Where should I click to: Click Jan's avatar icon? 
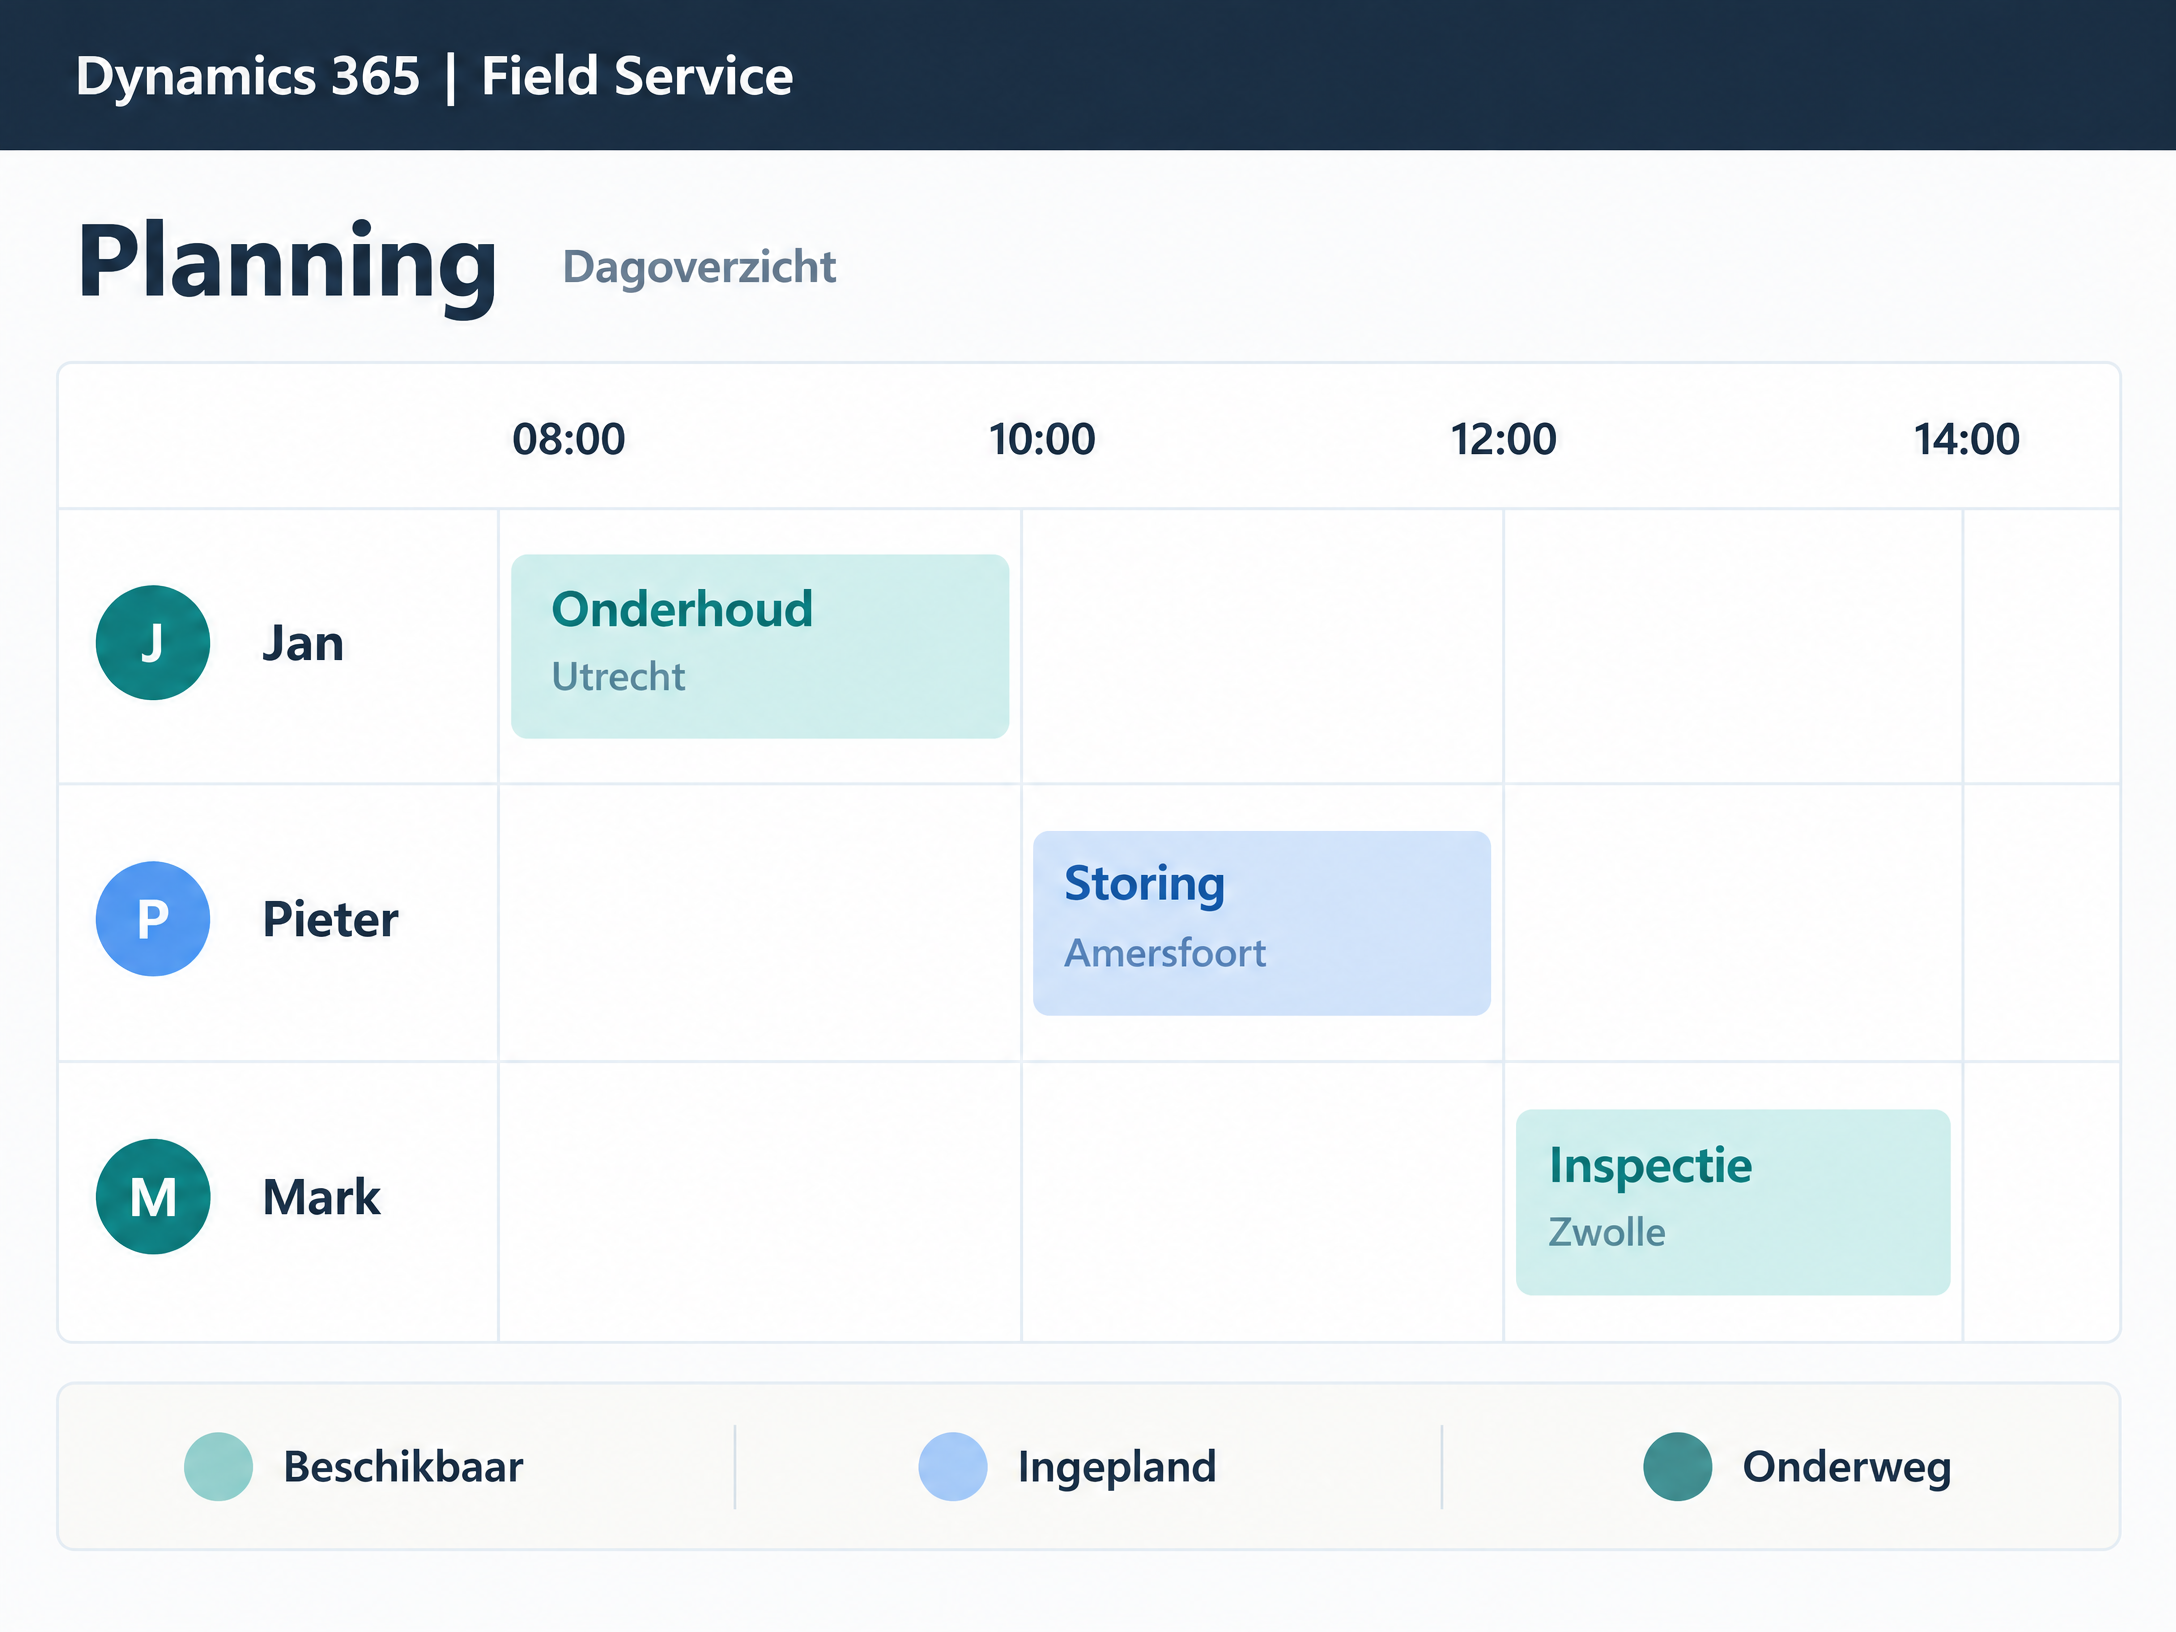click(x=153, y=642)
